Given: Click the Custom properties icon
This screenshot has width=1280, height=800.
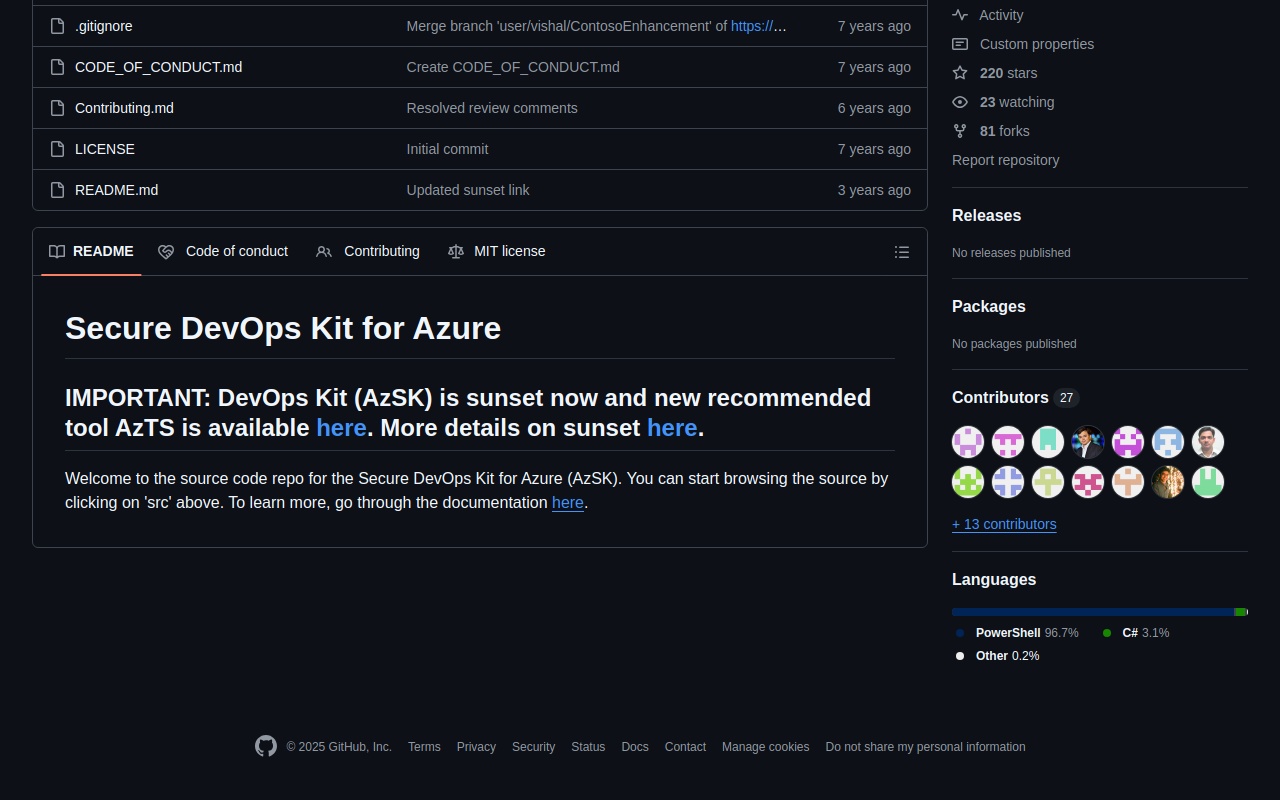Looking at the screenshot, I should (x=960, y=44).
